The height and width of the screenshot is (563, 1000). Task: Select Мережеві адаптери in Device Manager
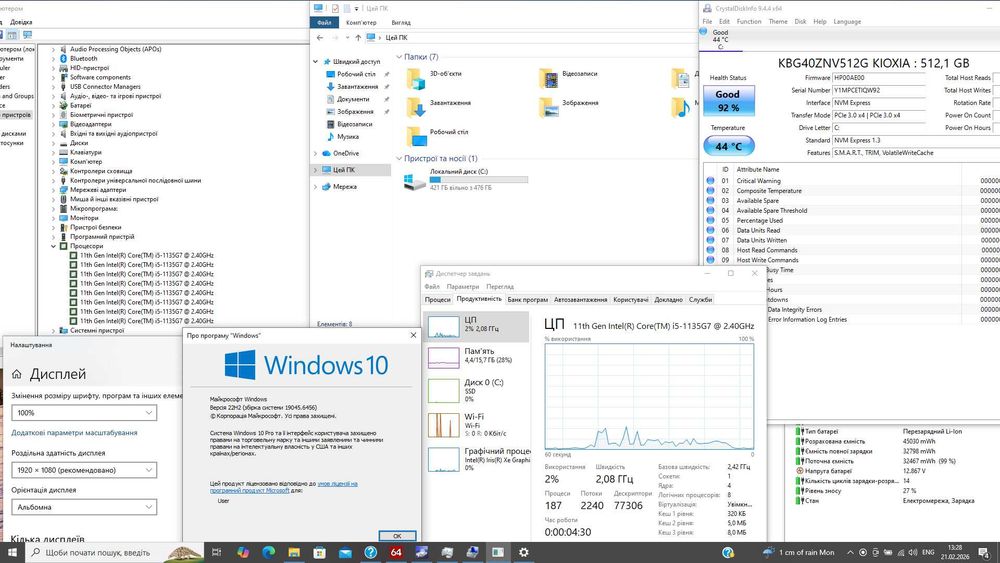(98, 190)
